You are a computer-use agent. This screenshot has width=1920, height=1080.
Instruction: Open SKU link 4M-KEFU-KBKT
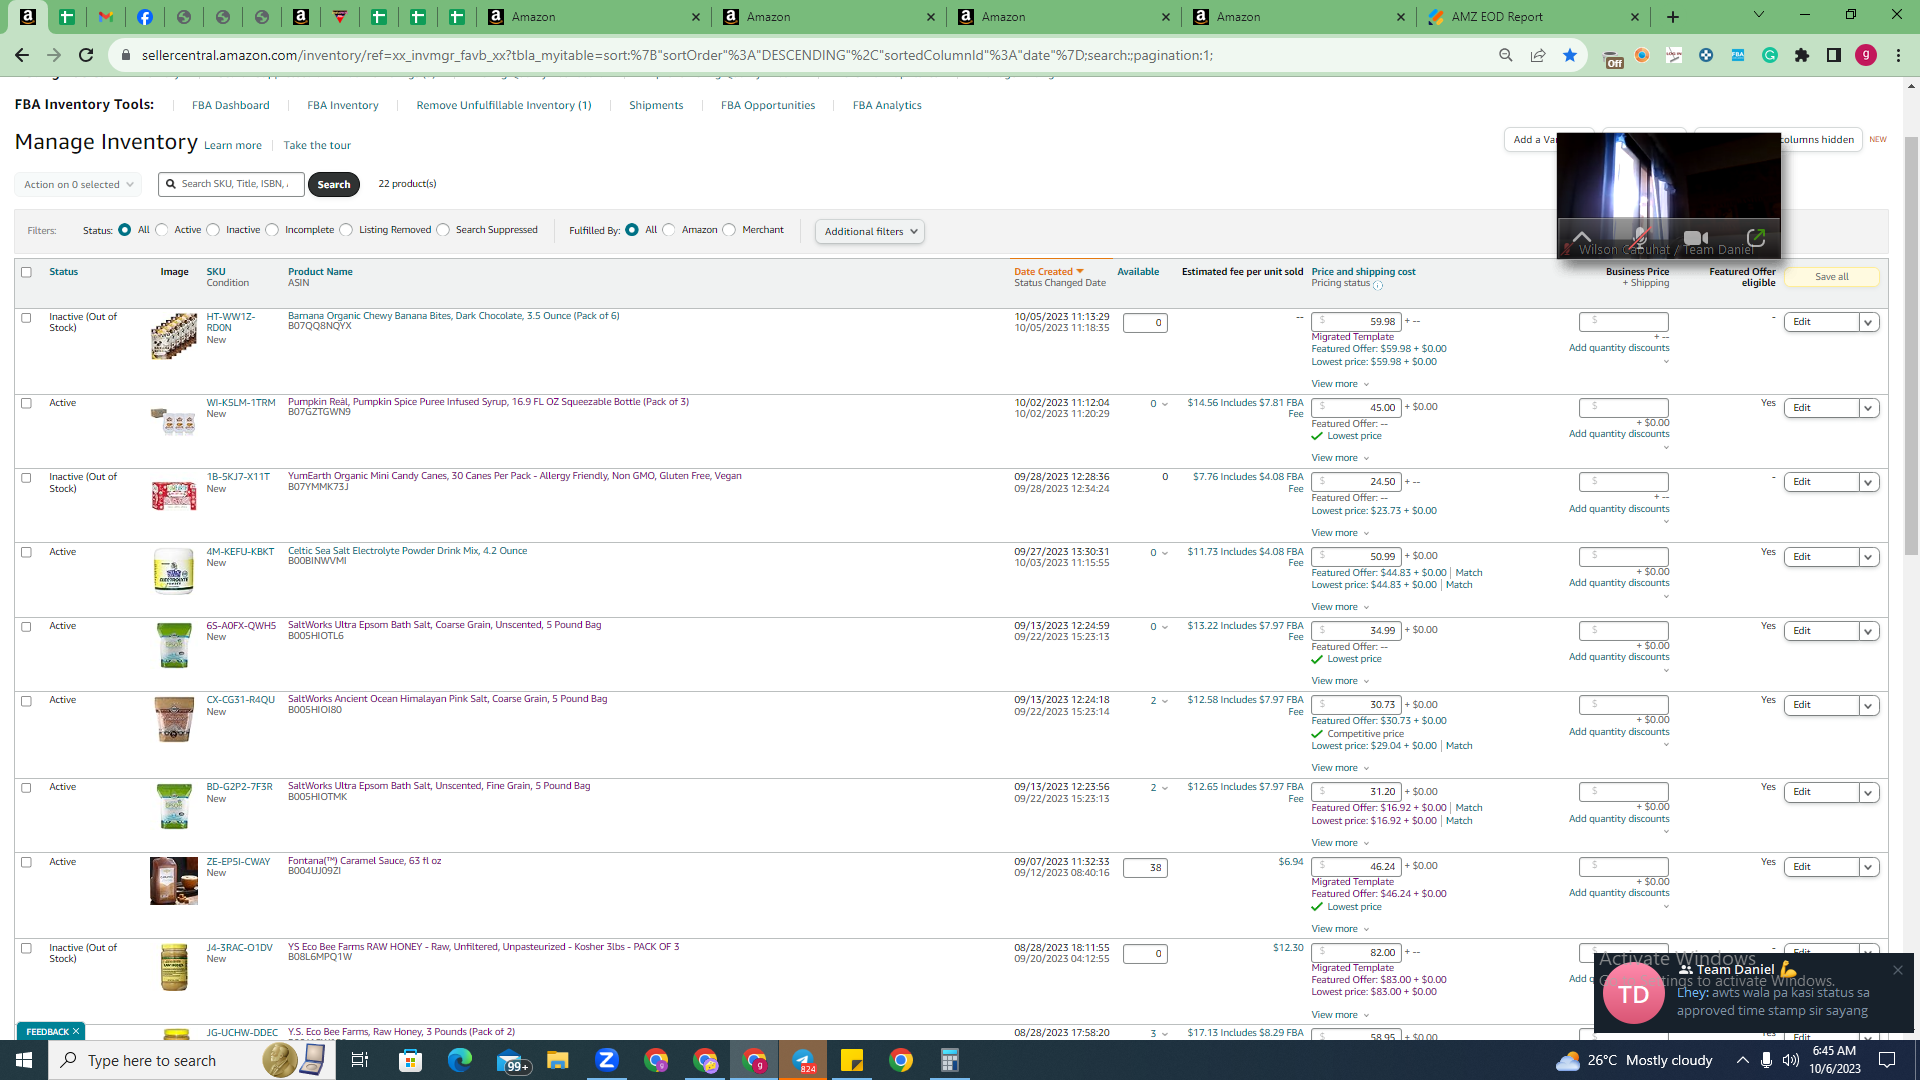click(x=240, y=552)
